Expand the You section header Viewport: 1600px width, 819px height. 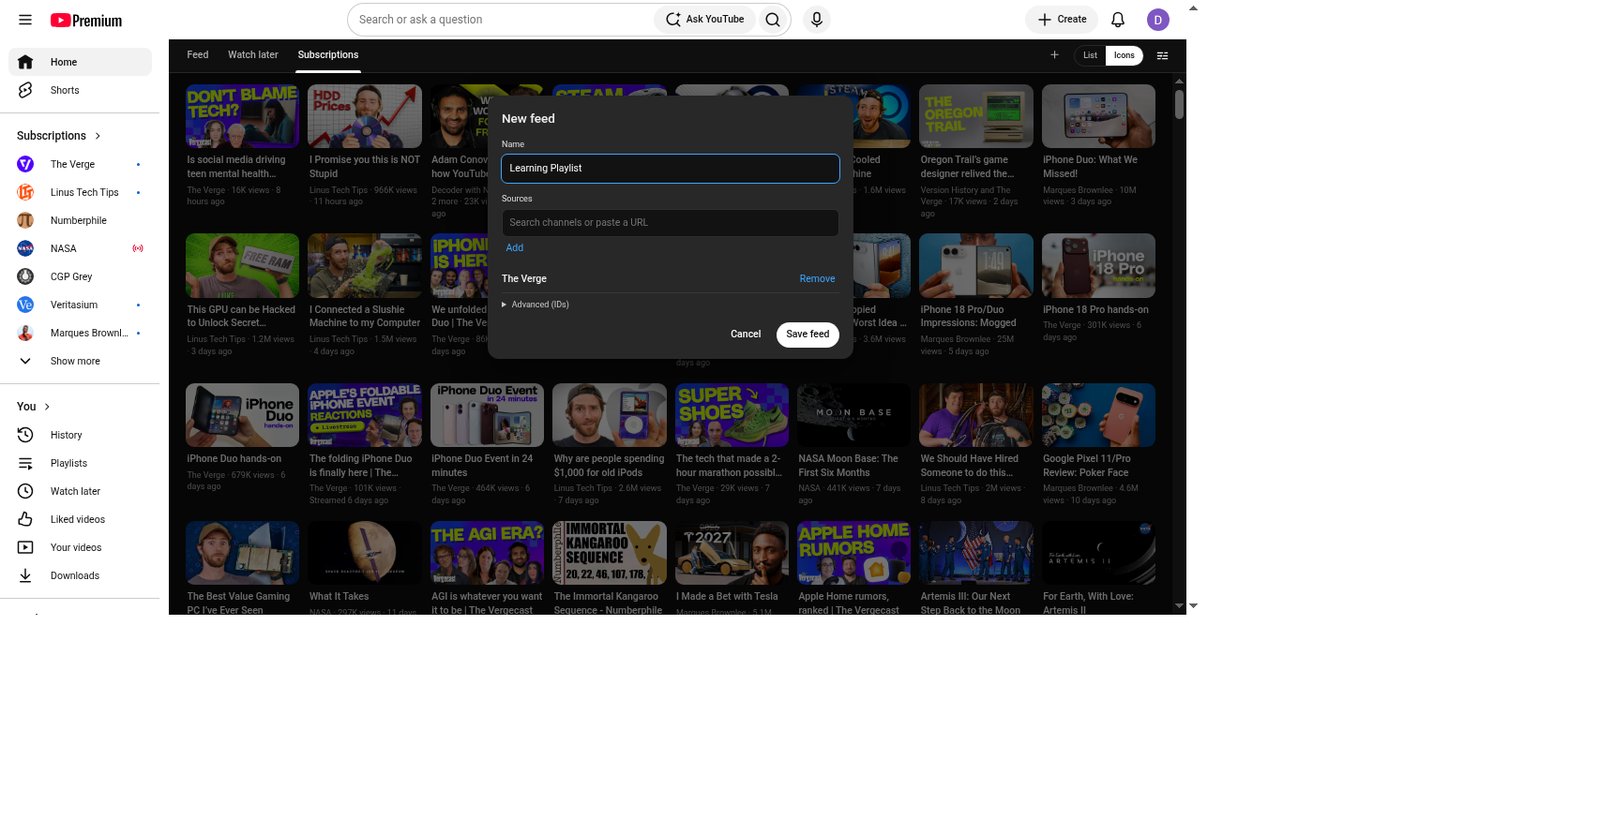34,406
